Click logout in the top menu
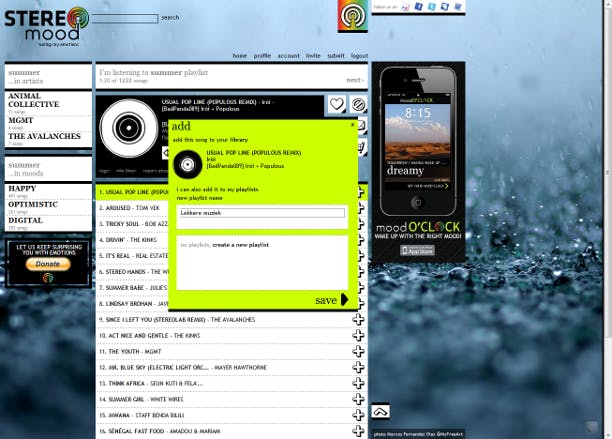 (359, 56)
